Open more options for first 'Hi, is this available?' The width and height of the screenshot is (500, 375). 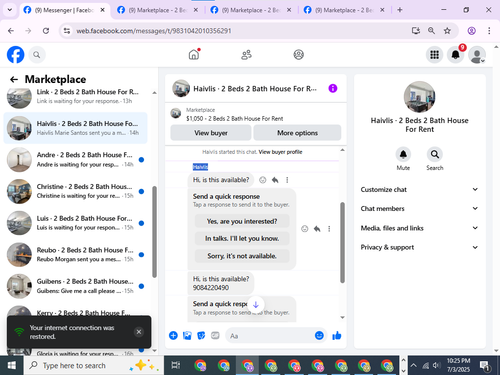tap(287, 180)
